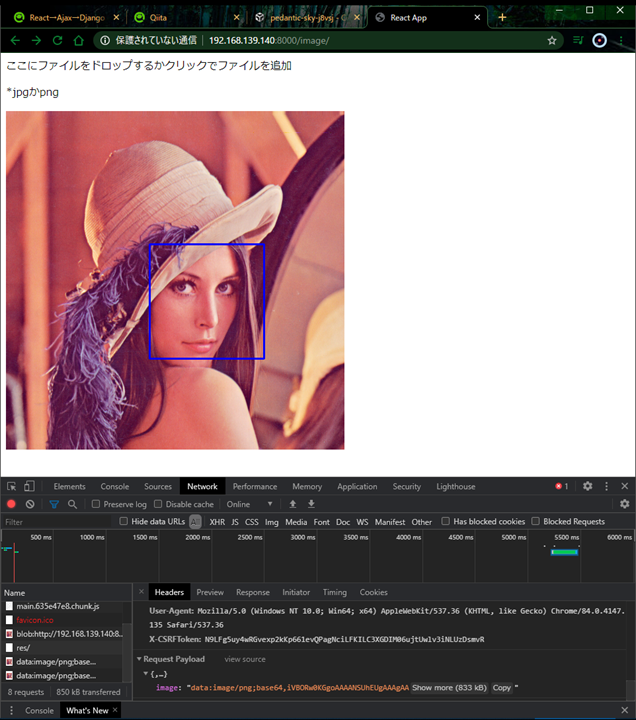Toggle the device toolbar icon in DevTools
This screenshot has height=720, width=636.
coord(29,486)
